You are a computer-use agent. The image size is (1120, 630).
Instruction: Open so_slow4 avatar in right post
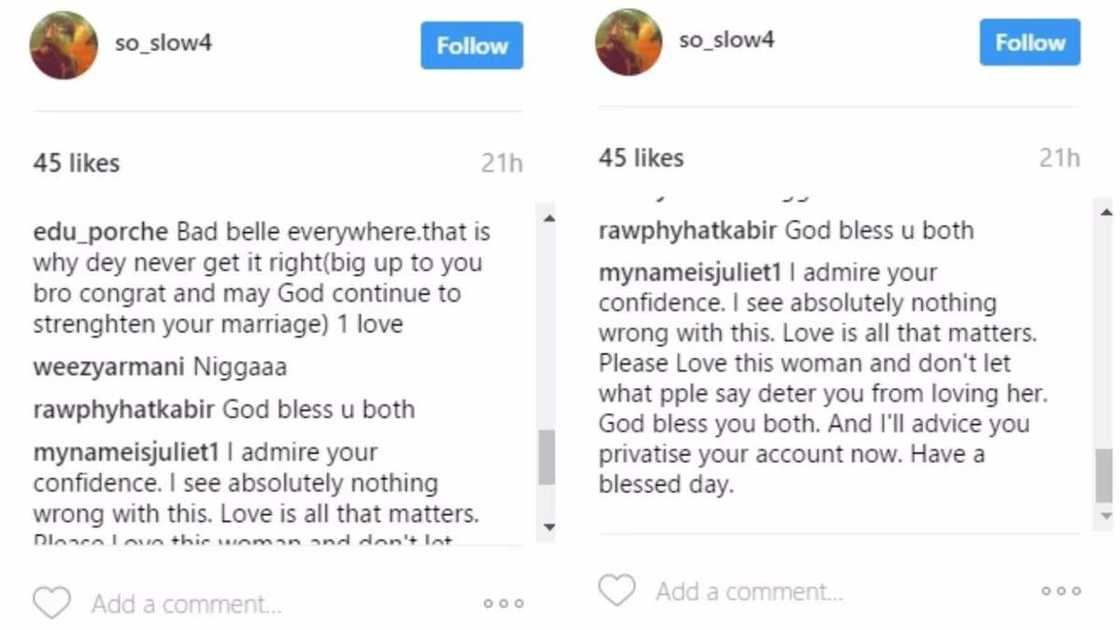point(629,43)
